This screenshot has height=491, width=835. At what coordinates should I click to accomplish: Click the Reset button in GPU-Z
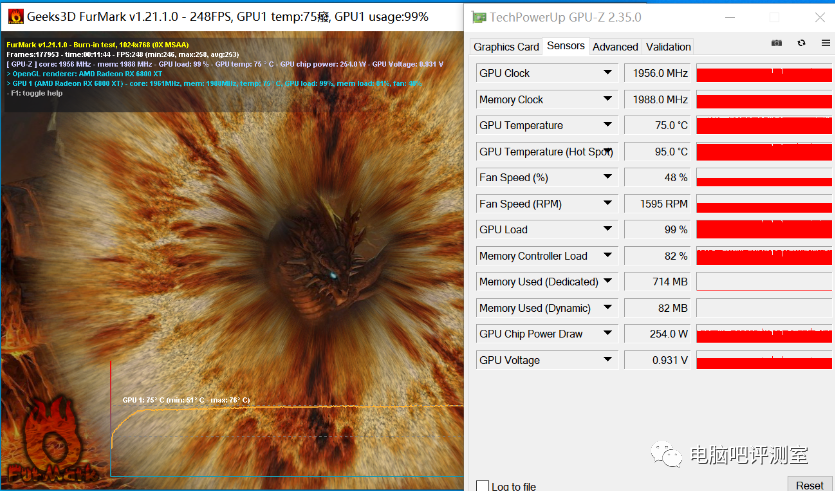tap(809, 485)
